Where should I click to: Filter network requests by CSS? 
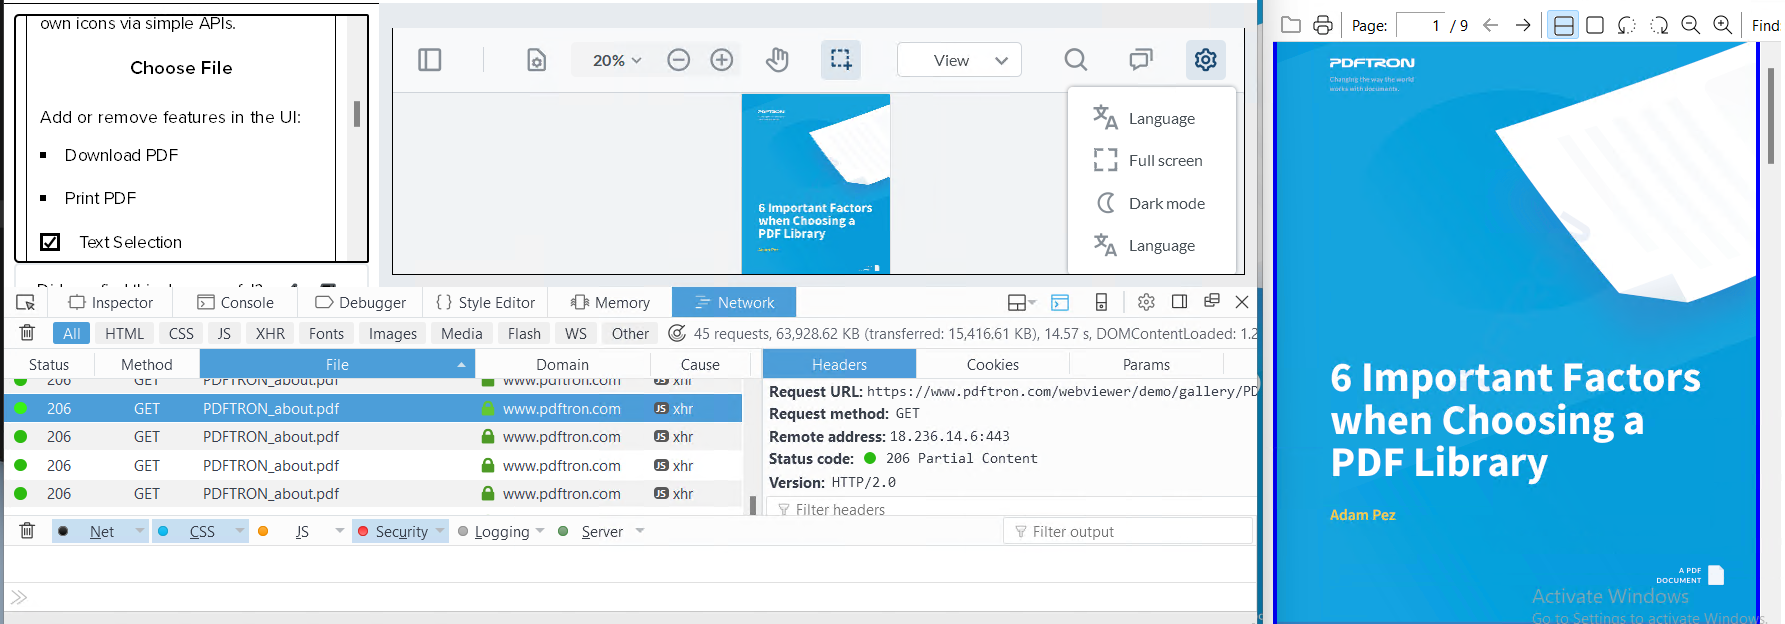(x=181, y=334)
